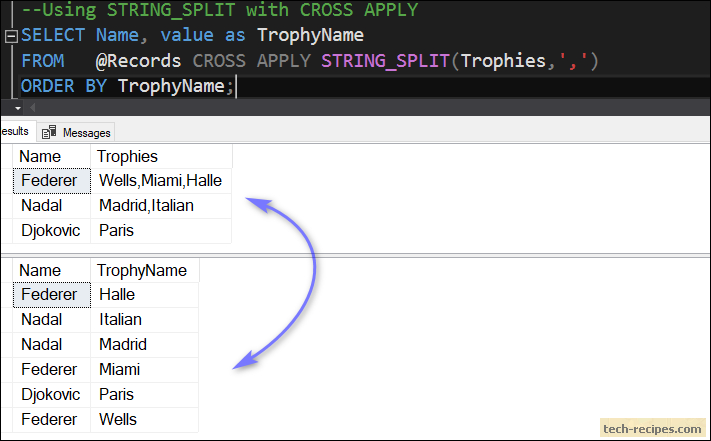Place cursor on the SELECT keyword
This screenshot has width=711, height=441.
click(x=53, y=35)
